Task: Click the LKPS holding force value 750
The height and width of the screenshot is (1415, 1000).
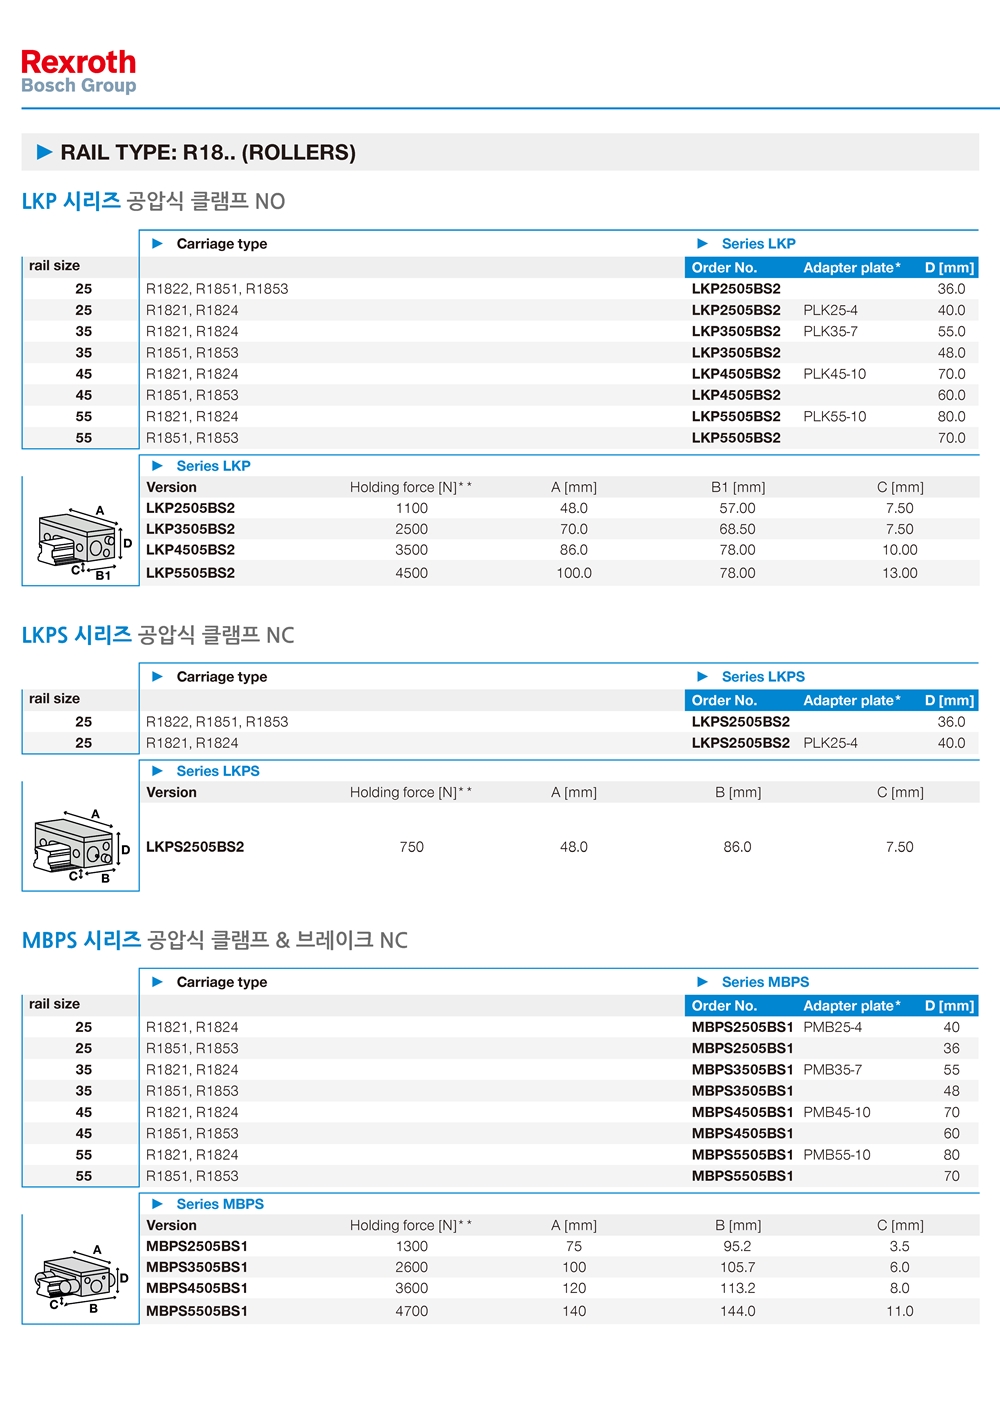Action: [411, 847]
